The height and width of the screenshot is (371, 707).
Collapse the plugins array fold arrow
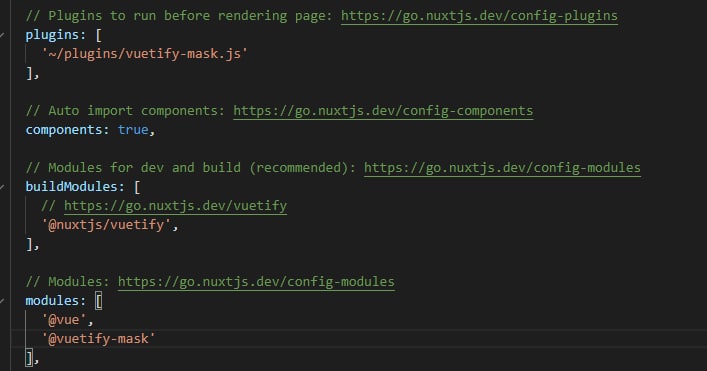tap(2, 35)
